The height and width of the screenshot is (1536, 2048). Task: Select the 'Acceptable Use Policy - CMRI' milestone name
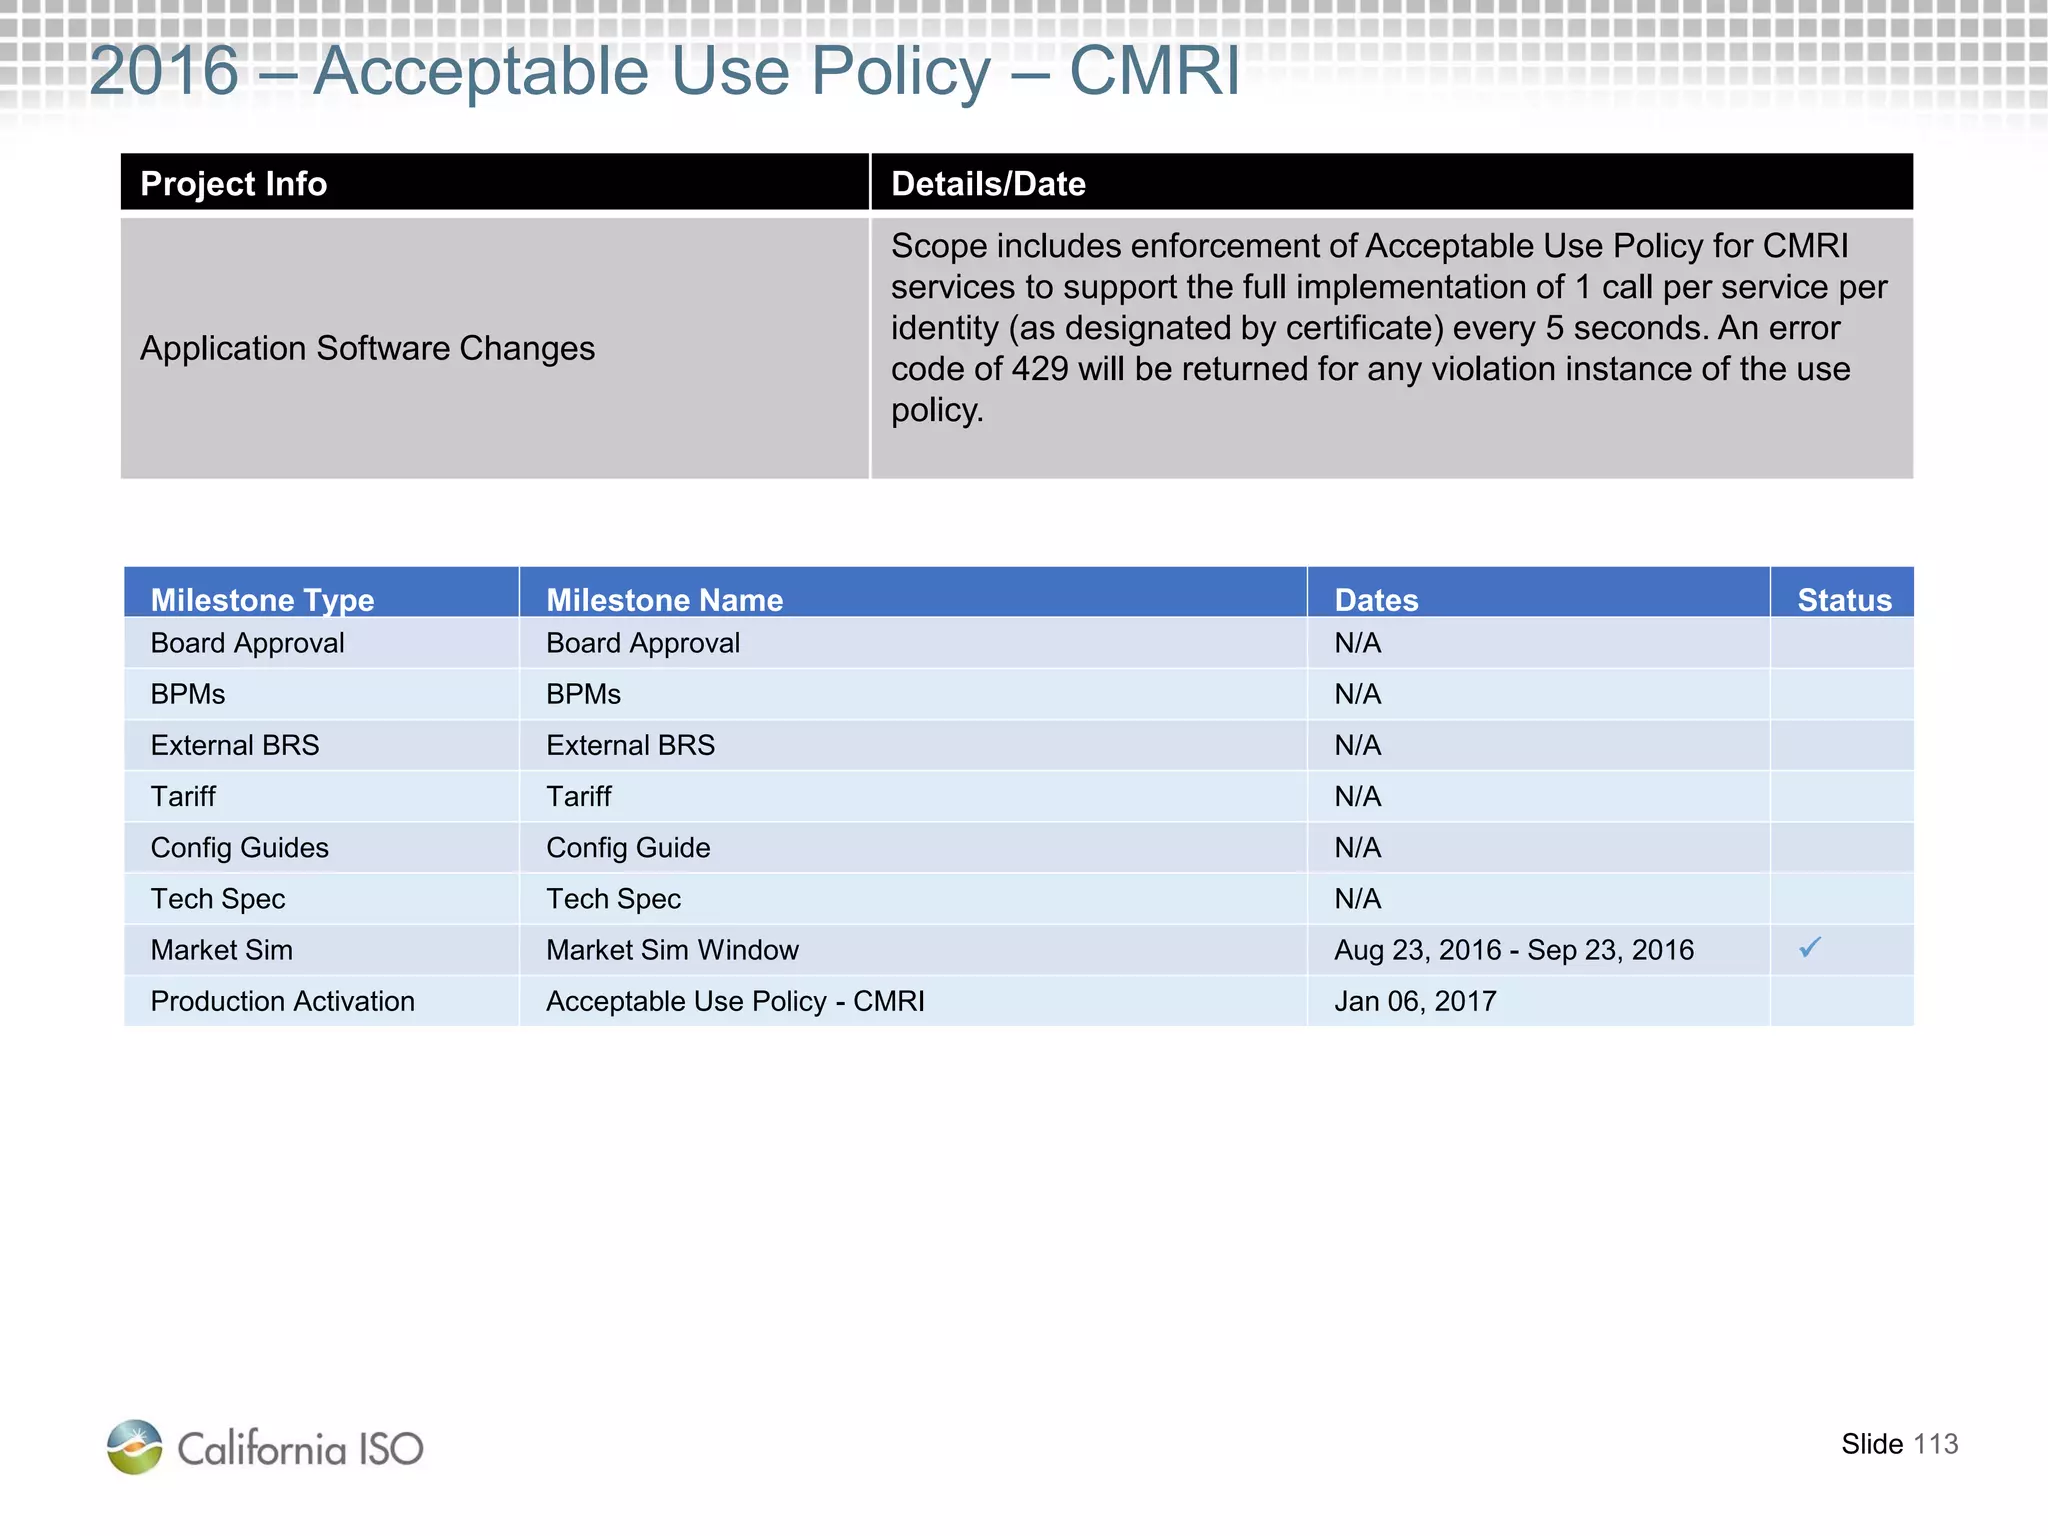click(x=735, y=1001)
